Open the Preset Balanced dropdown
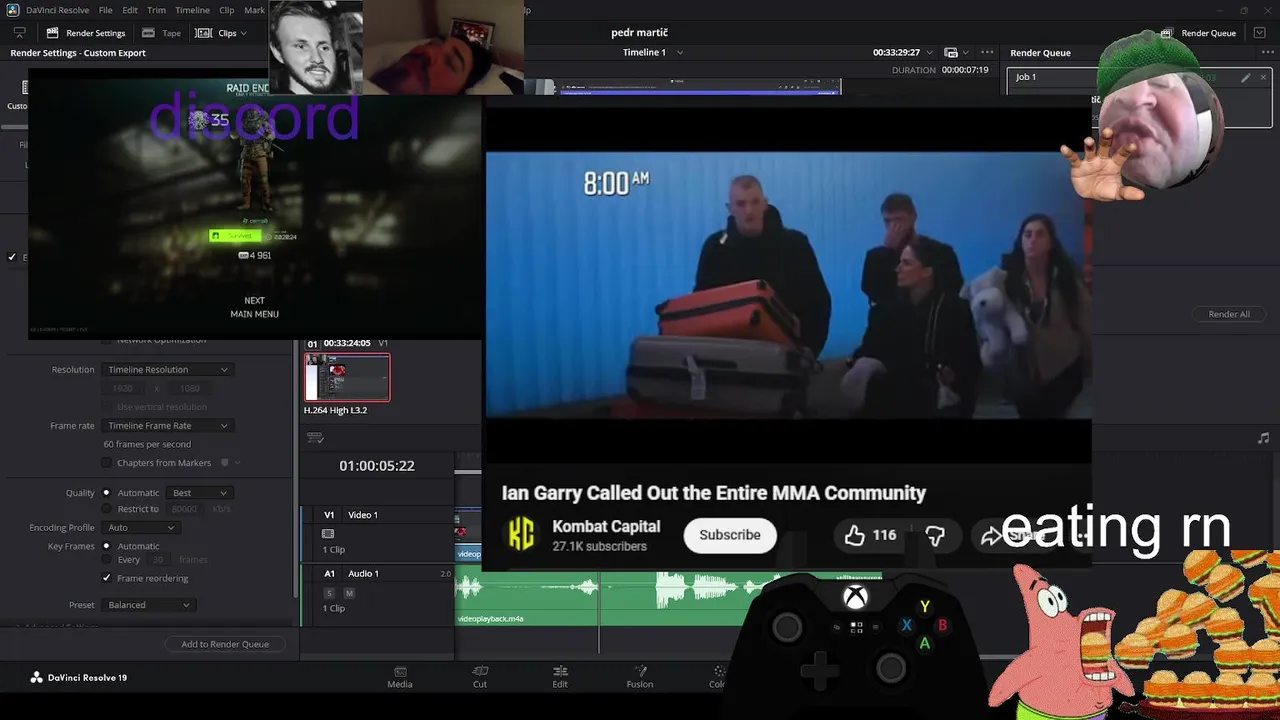Image resolution: width=1280 pixels, height=720 pixels. coord(148,605)
